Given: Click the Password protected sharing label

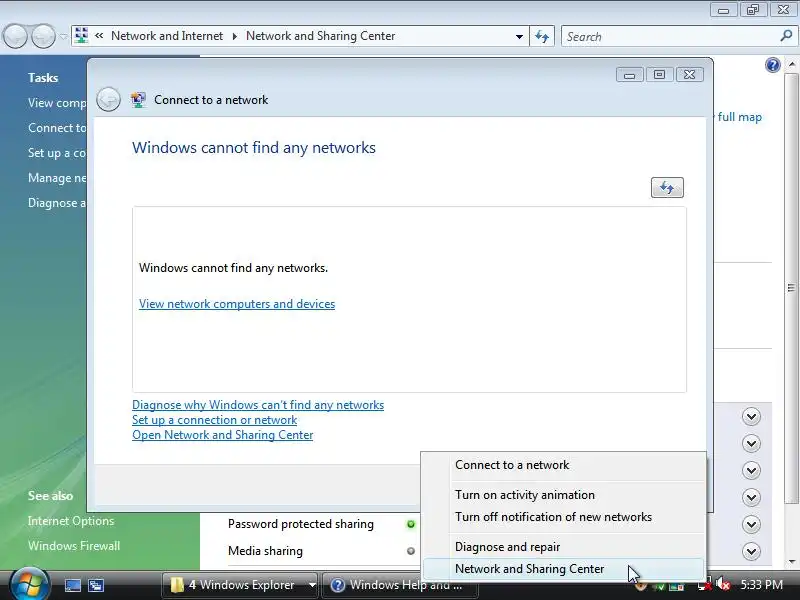Looking at the screenshot, I should [x=301, y=524].
